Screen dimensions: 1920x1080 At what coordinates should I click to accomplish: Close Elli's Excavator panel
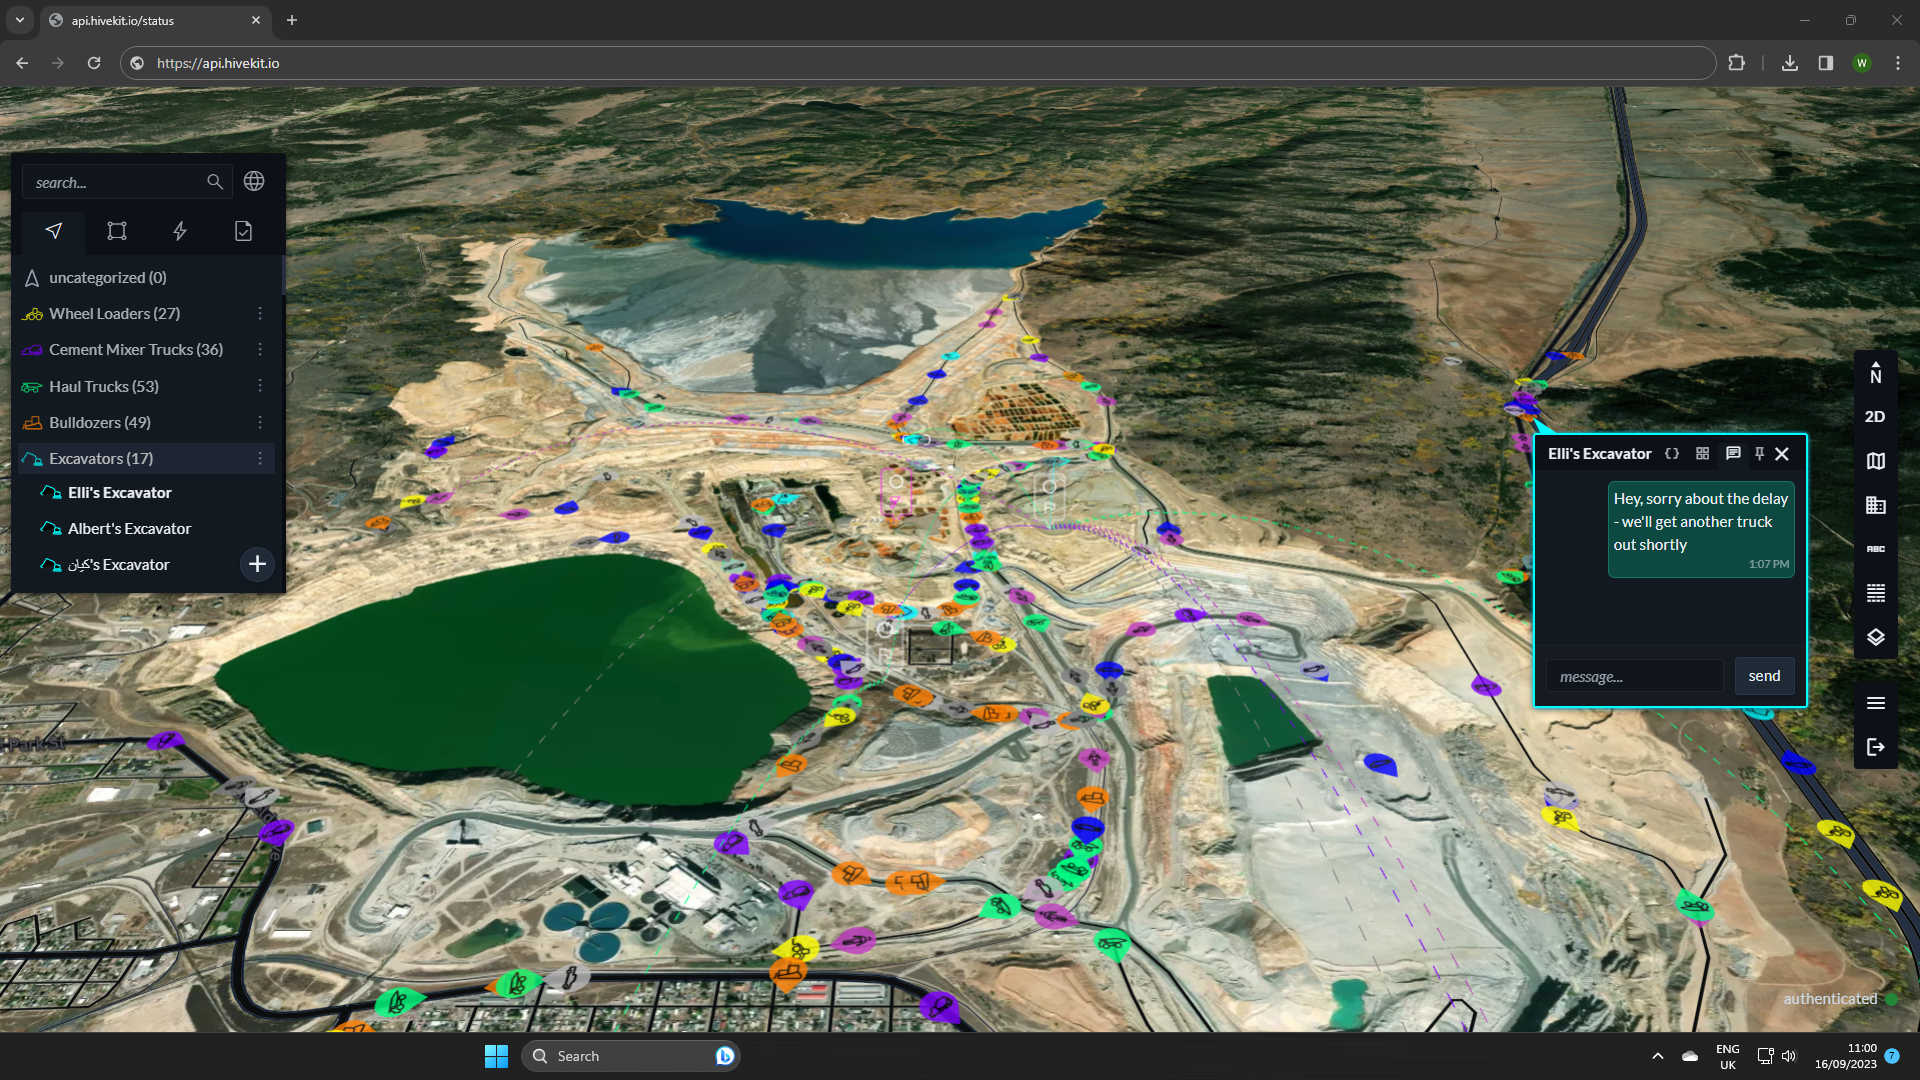1782,454
